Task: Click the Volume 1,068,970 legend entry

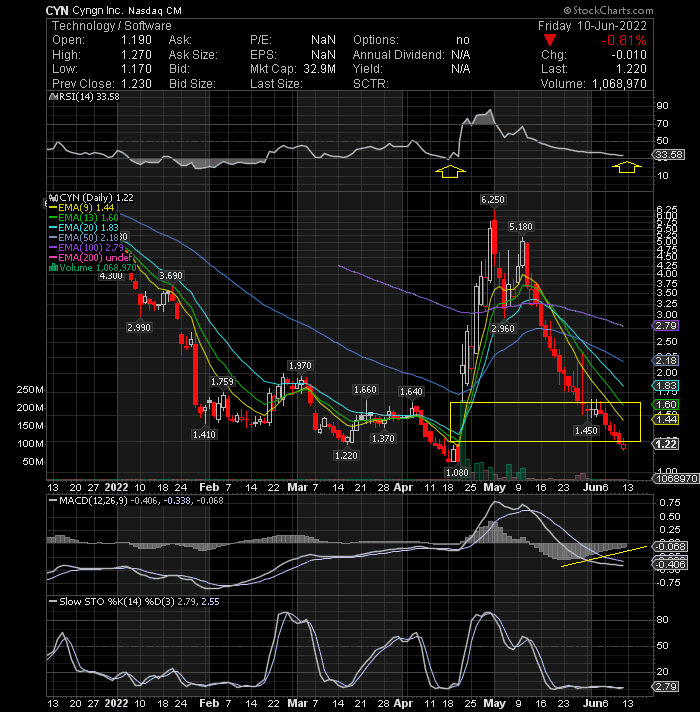Action: click(97, 267)
